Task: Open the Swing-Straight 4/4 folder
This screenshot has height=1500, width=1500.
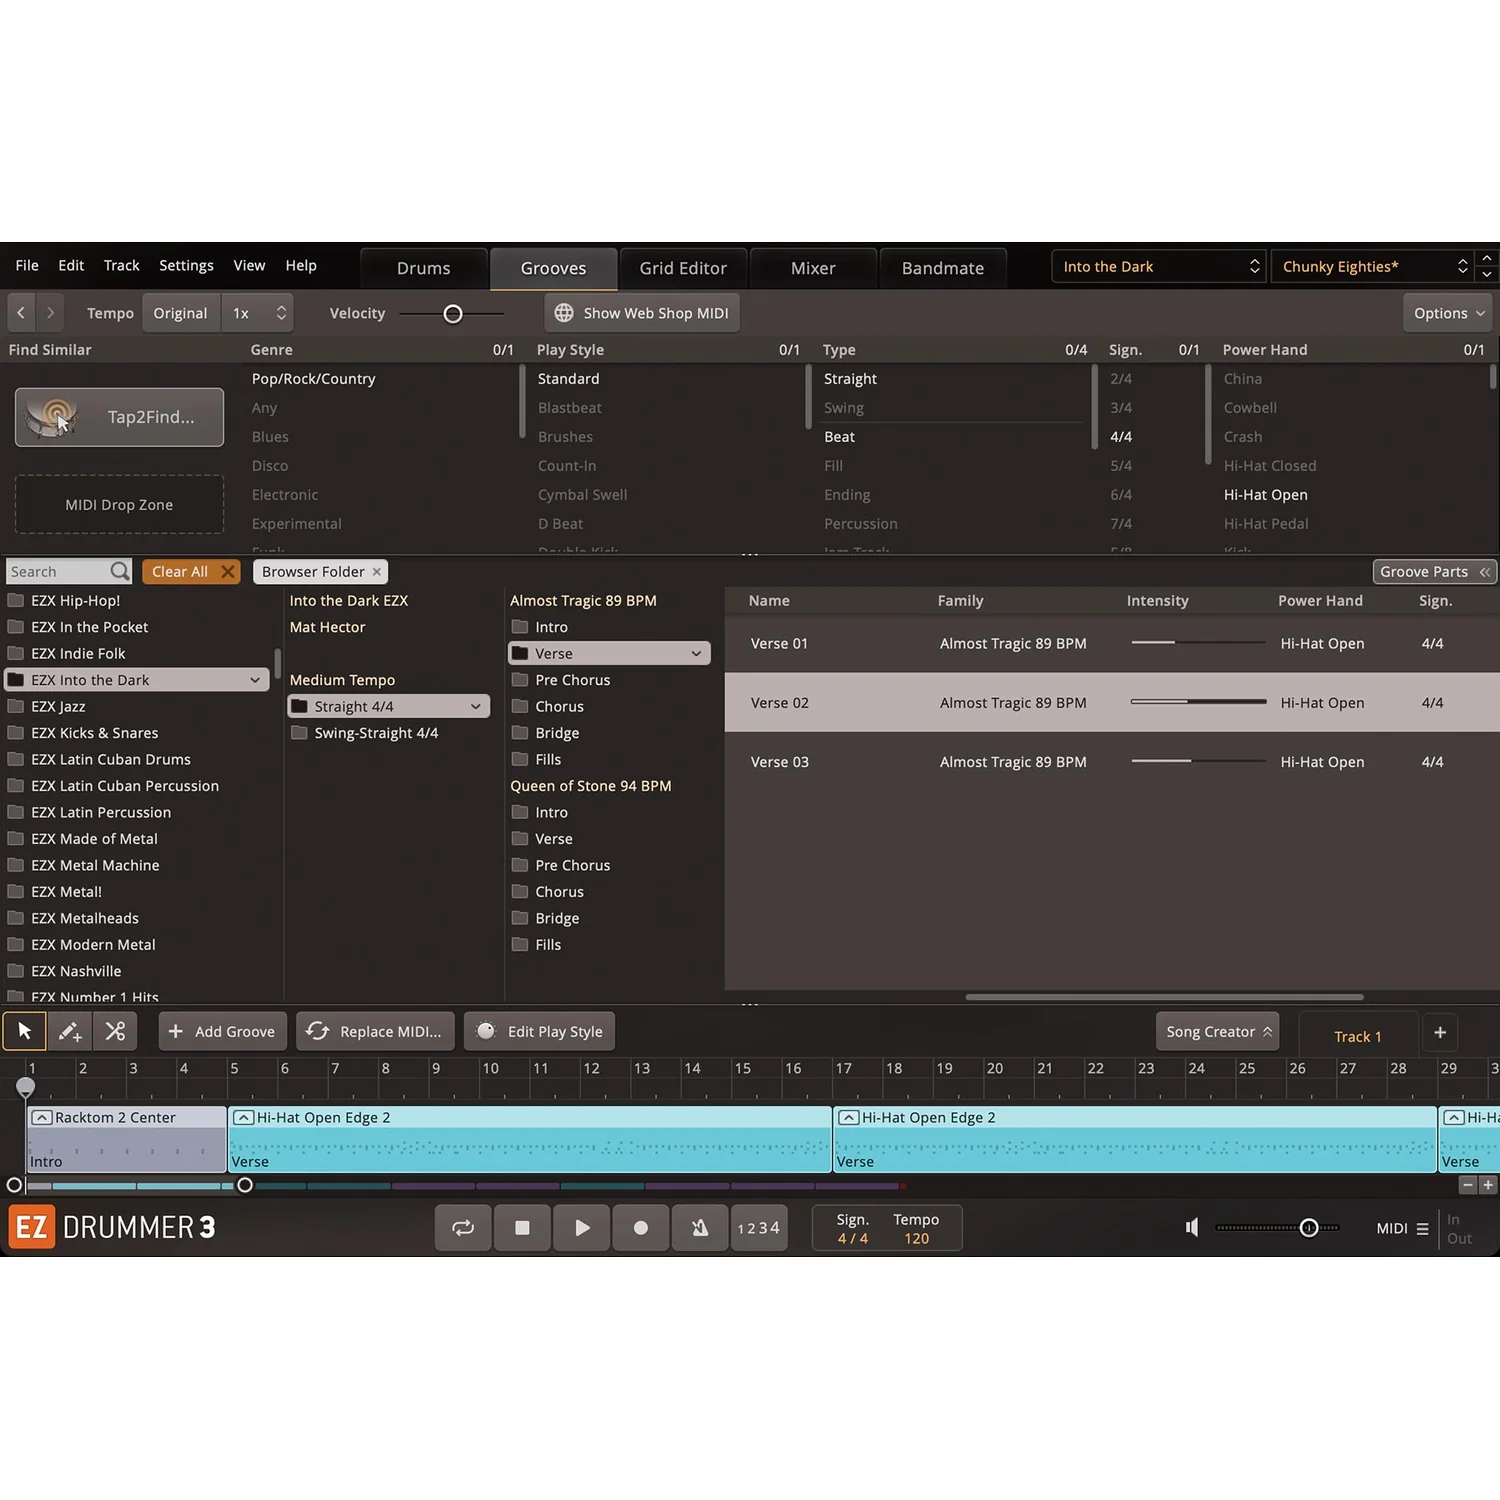Action: (365, 733)
